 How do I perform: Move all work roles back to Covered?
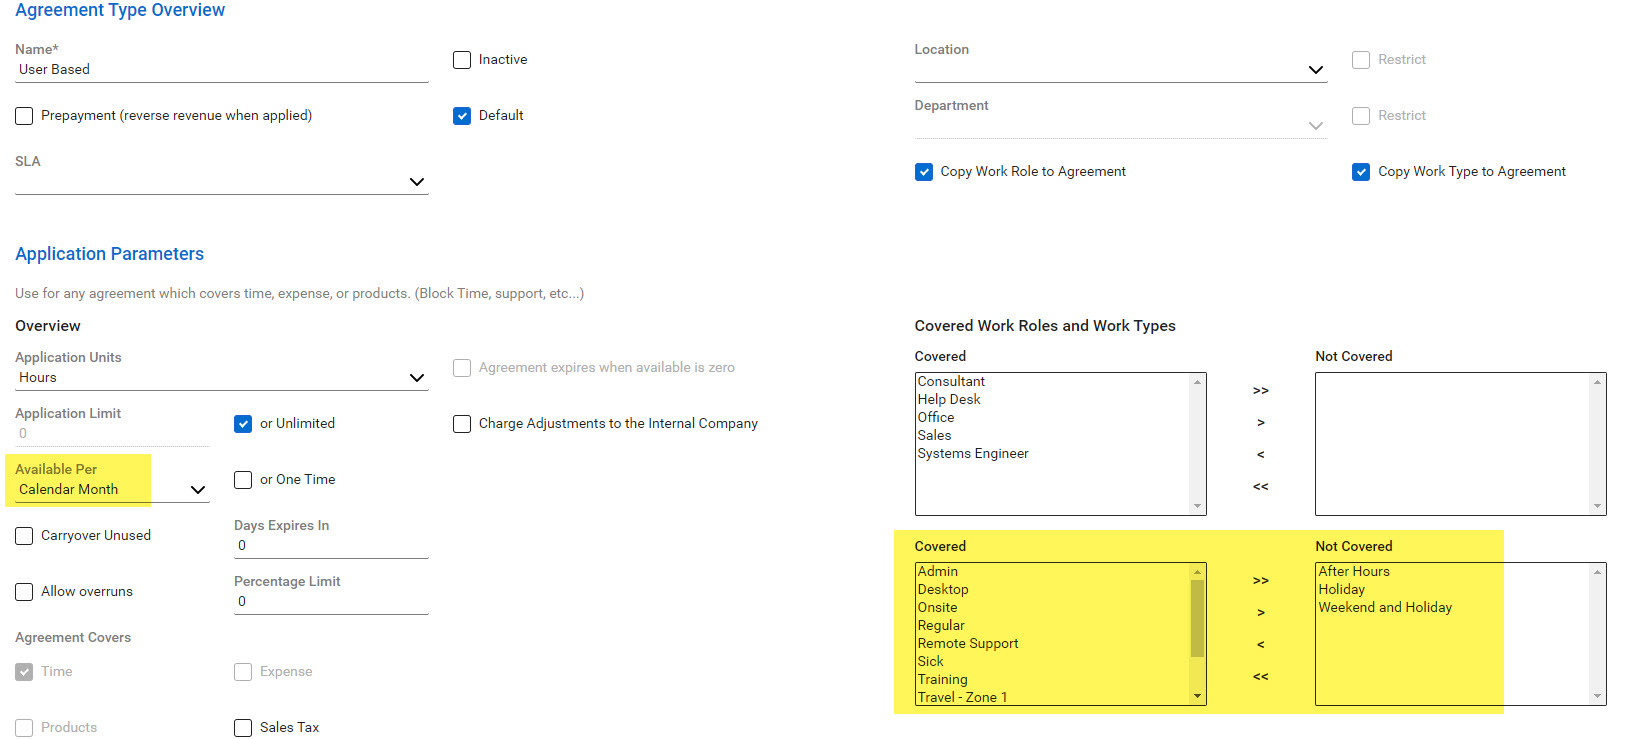tap(1261, 487)
